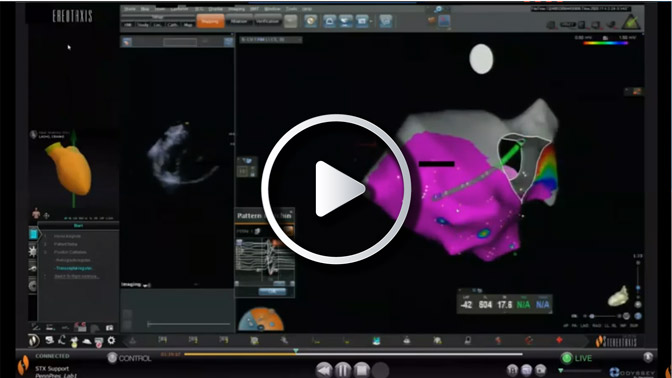
Task: Click the burst-shaped sidebar icon
Action: click(33, 251)
